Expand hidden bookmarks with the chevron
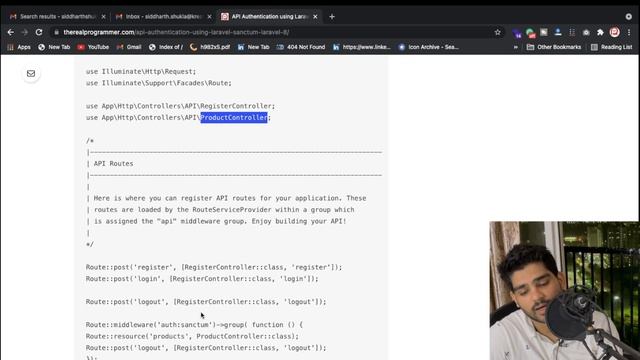This screenshot has height=360, width=640. click(516, 47)
